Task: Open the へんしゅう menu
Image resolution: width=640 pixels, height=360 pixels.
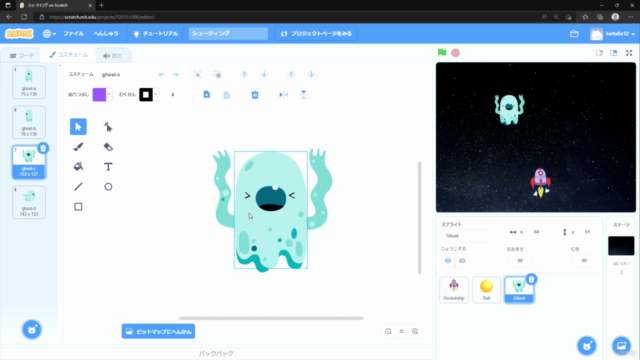Action: point(106,33)
